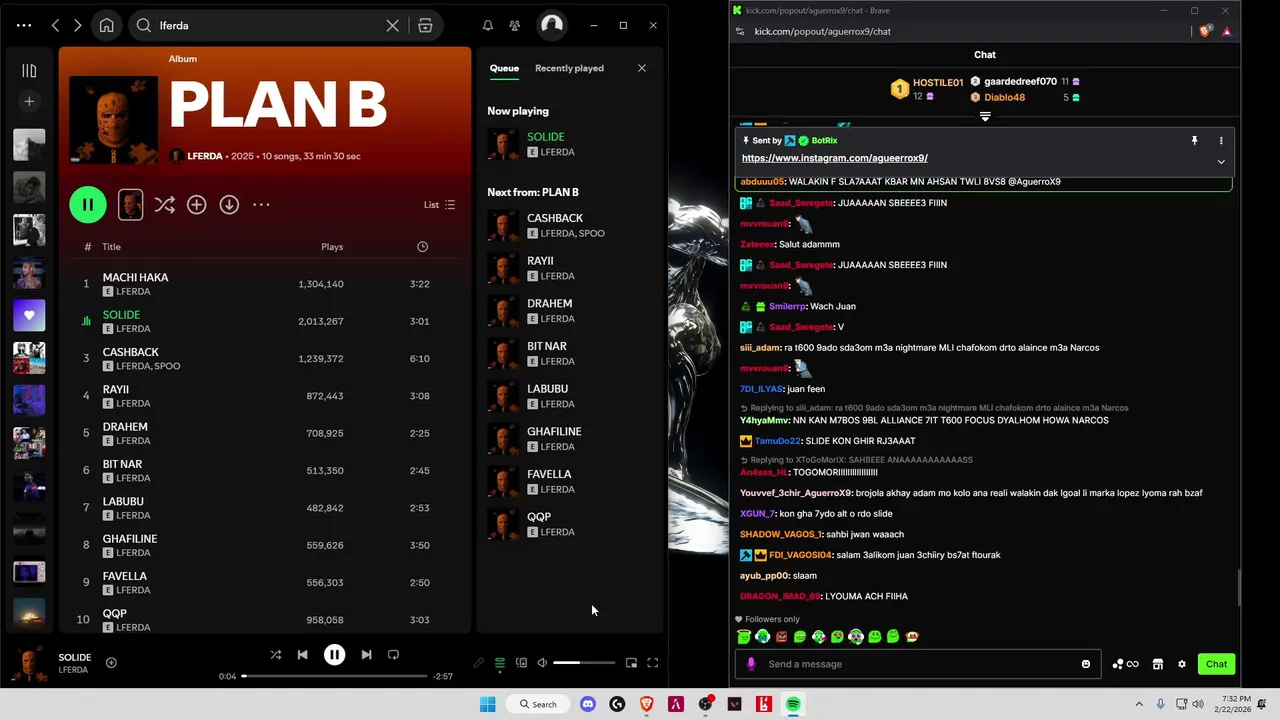Screen dimensions: 1280x720
Task: Close the Queue panel
Action: [x=642, y=68]
